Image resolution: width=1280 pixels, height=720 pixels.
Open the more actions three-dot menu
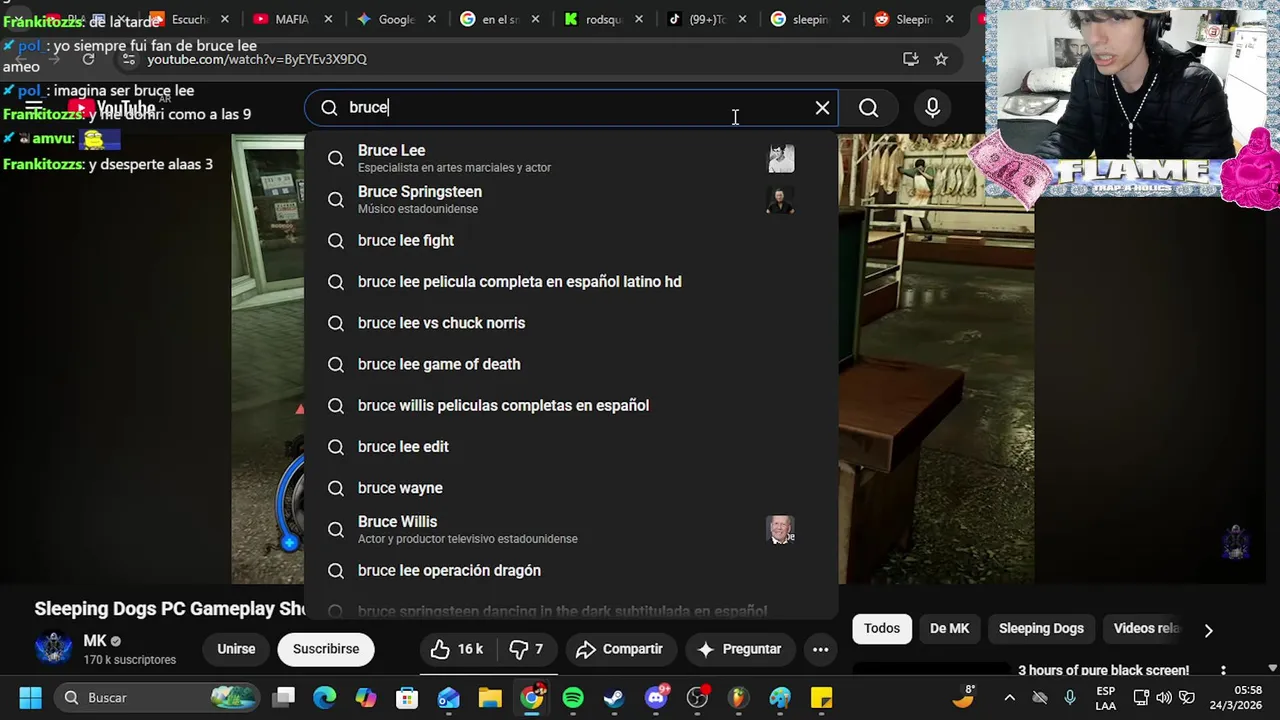(x=820, y=649)
